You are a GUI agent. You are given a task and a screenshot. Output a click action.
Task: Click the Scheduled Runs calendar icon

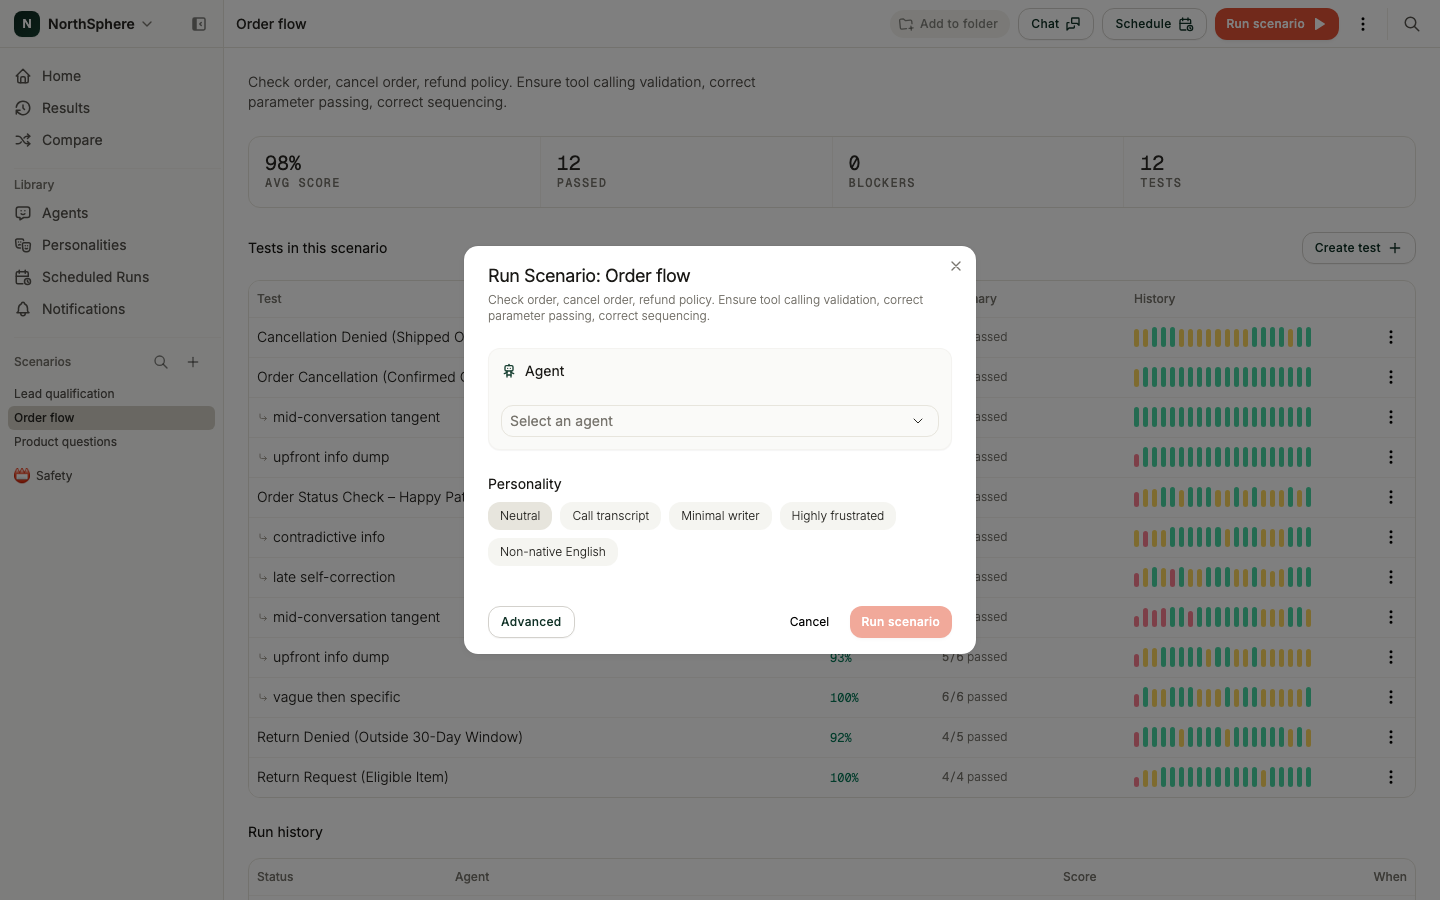[x=23, y=277]
